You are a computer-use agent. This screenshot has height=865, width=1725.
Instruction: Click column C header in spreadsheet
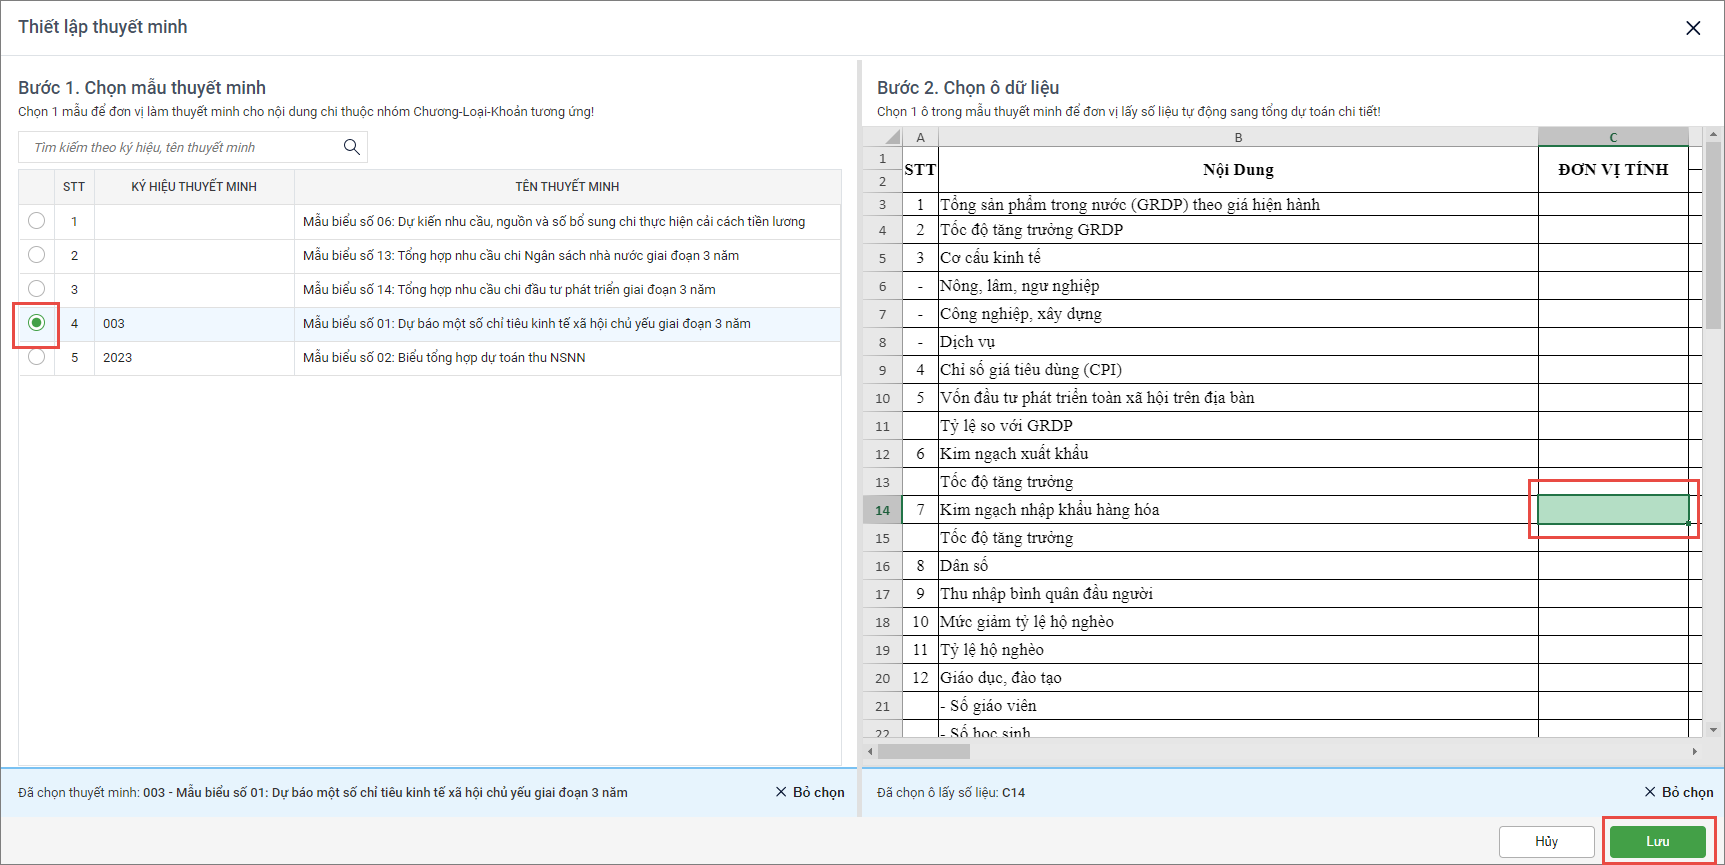(1612, 137)
